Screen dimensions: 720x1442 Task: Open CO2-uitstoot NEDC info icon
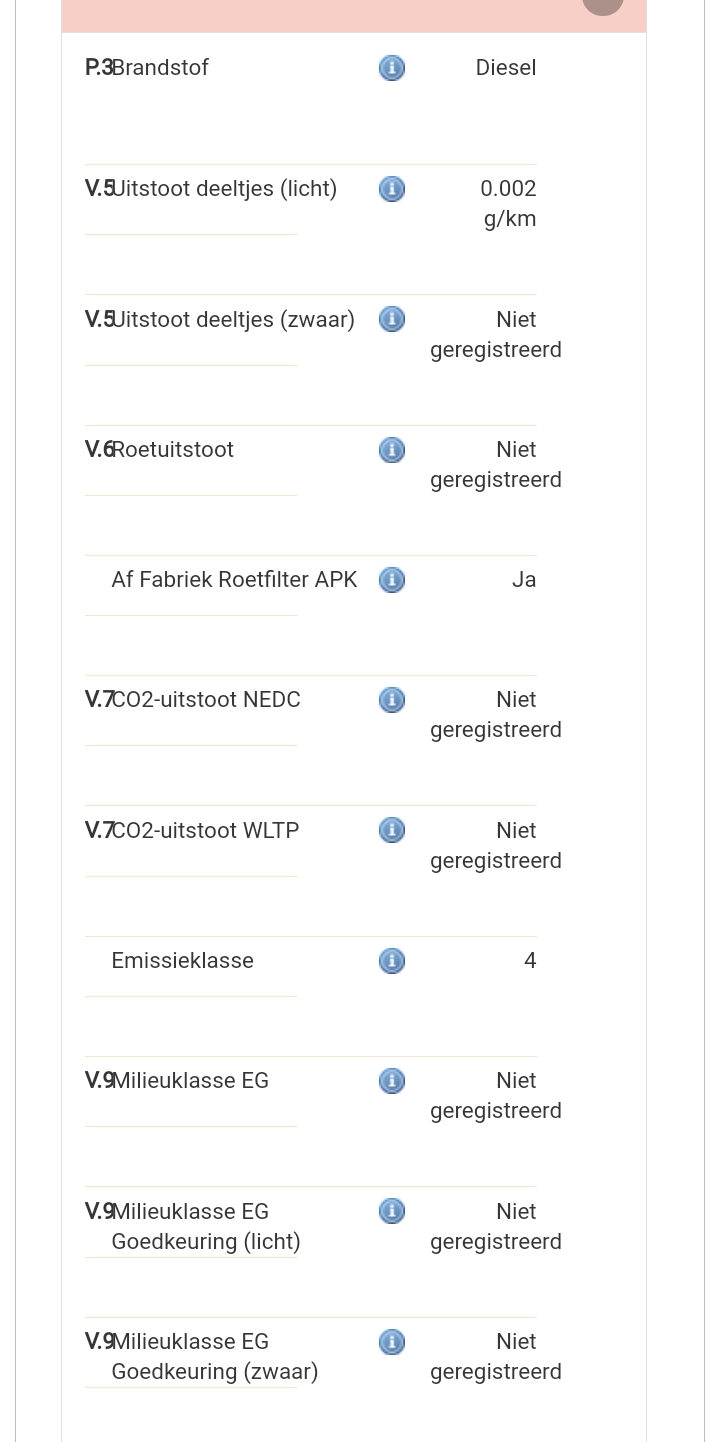(x=392, y=700)
